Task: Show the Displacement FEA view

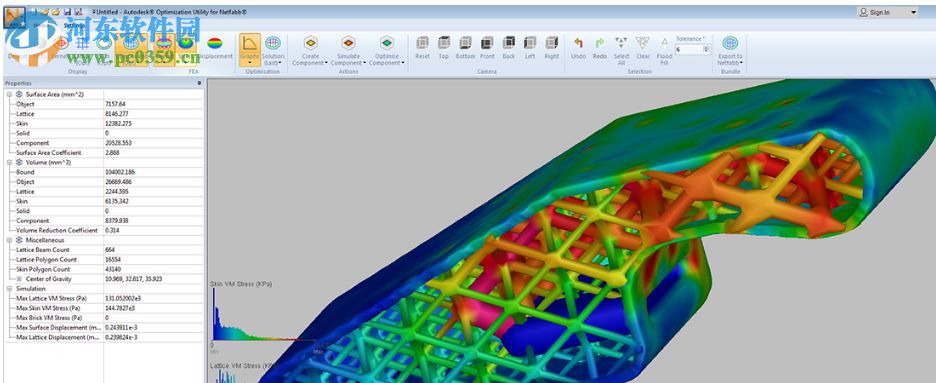Action: click(x=214, y=48)
